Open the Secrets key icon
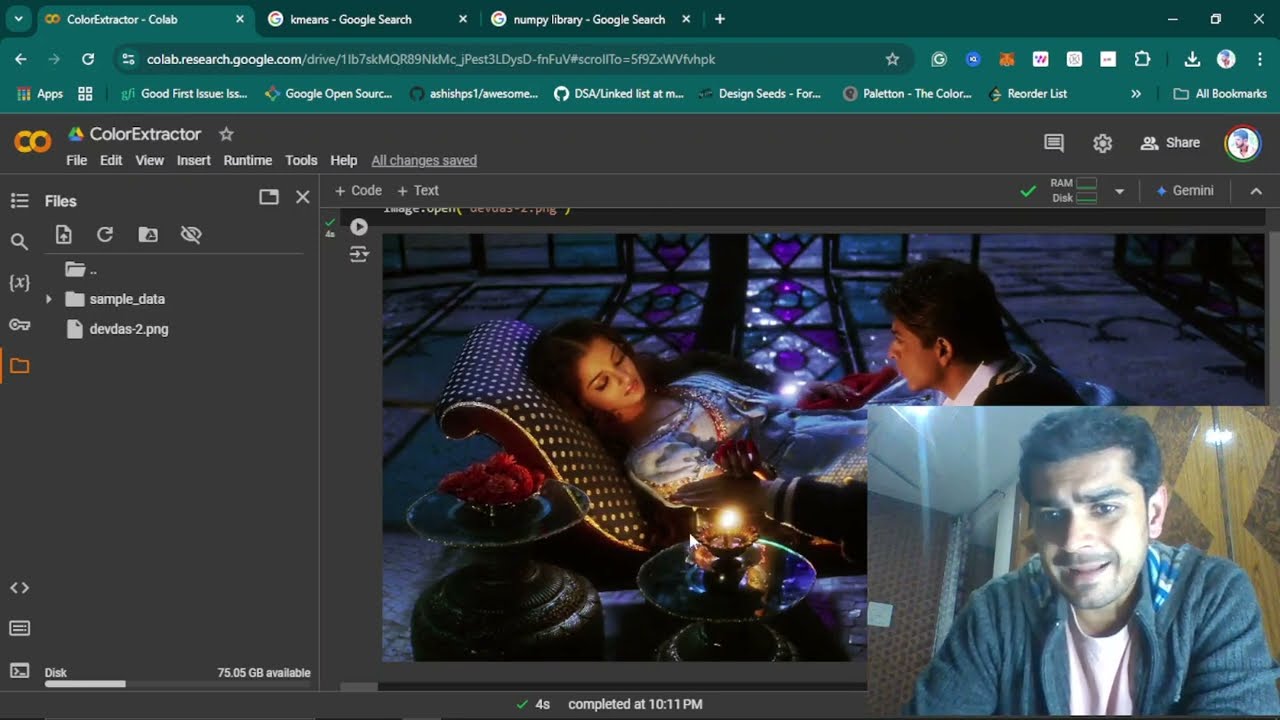This screenshot has height=720, width=1280. (19, 324)
